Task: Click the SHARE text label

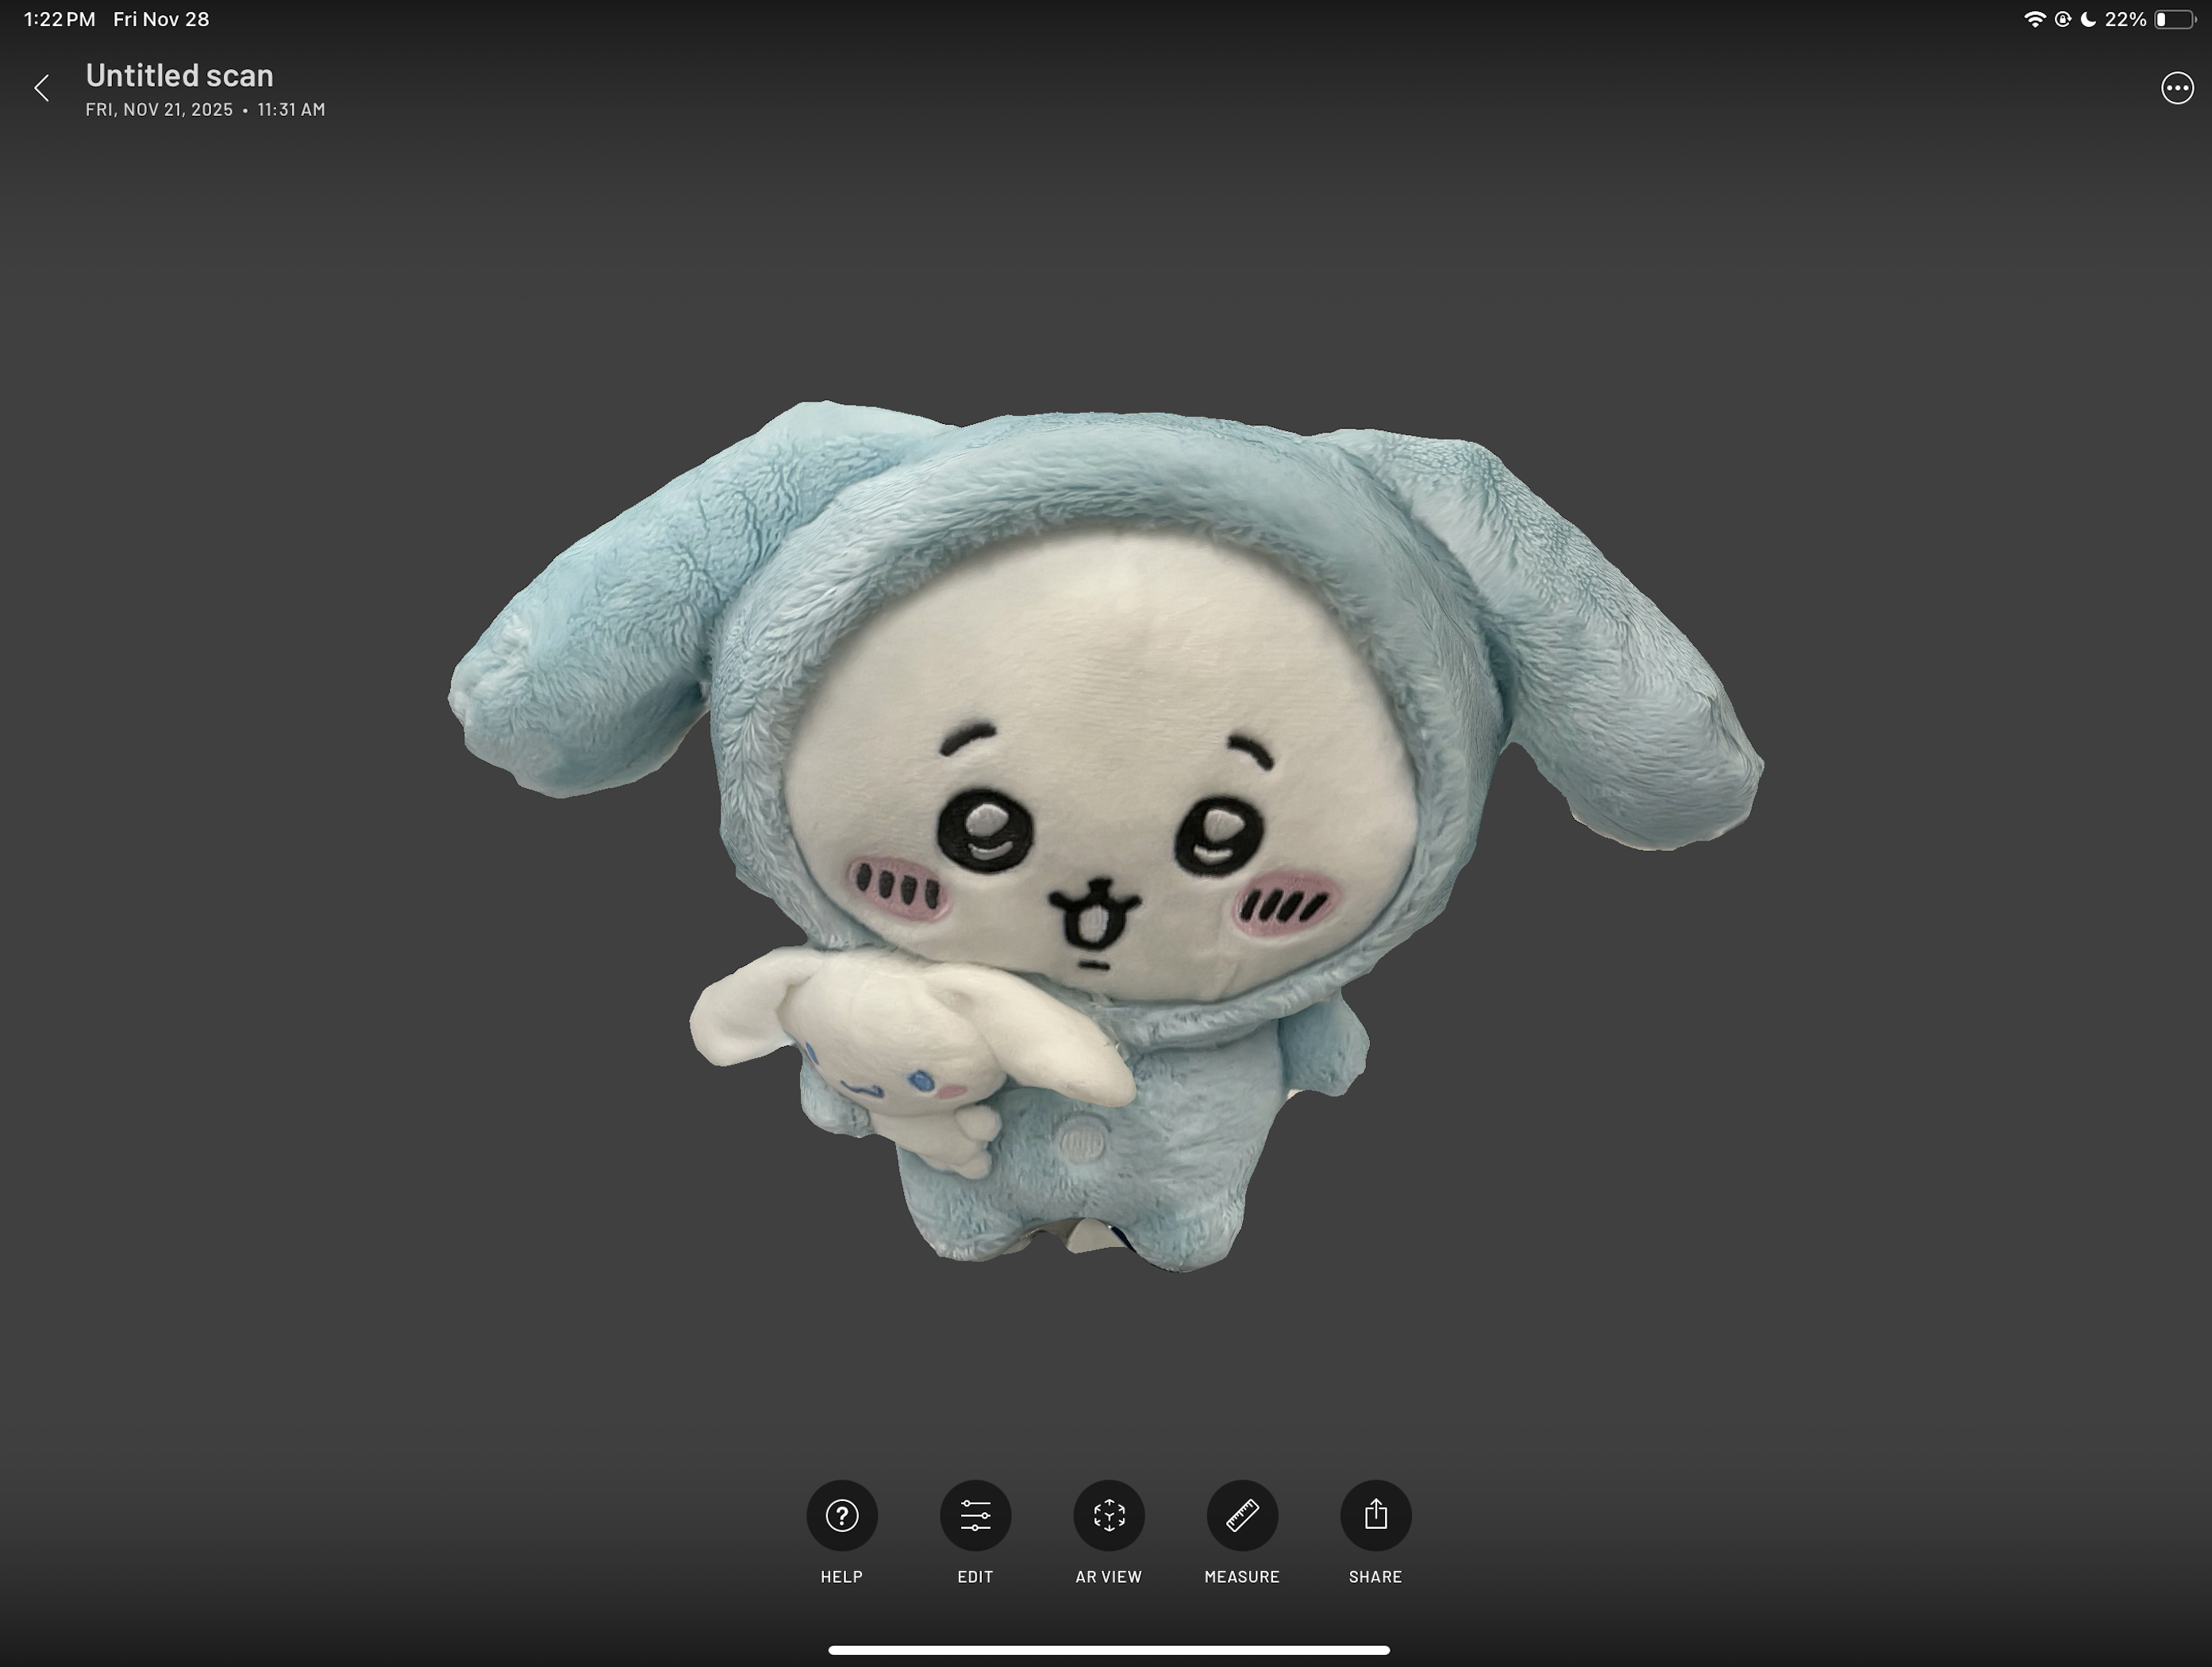Action: [1375, 1577]
